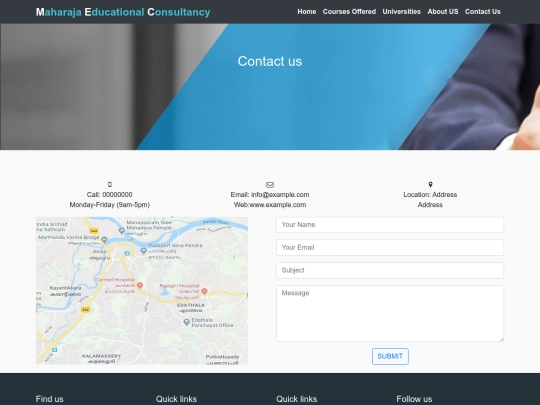Click the location pin icon

[430, 185]
